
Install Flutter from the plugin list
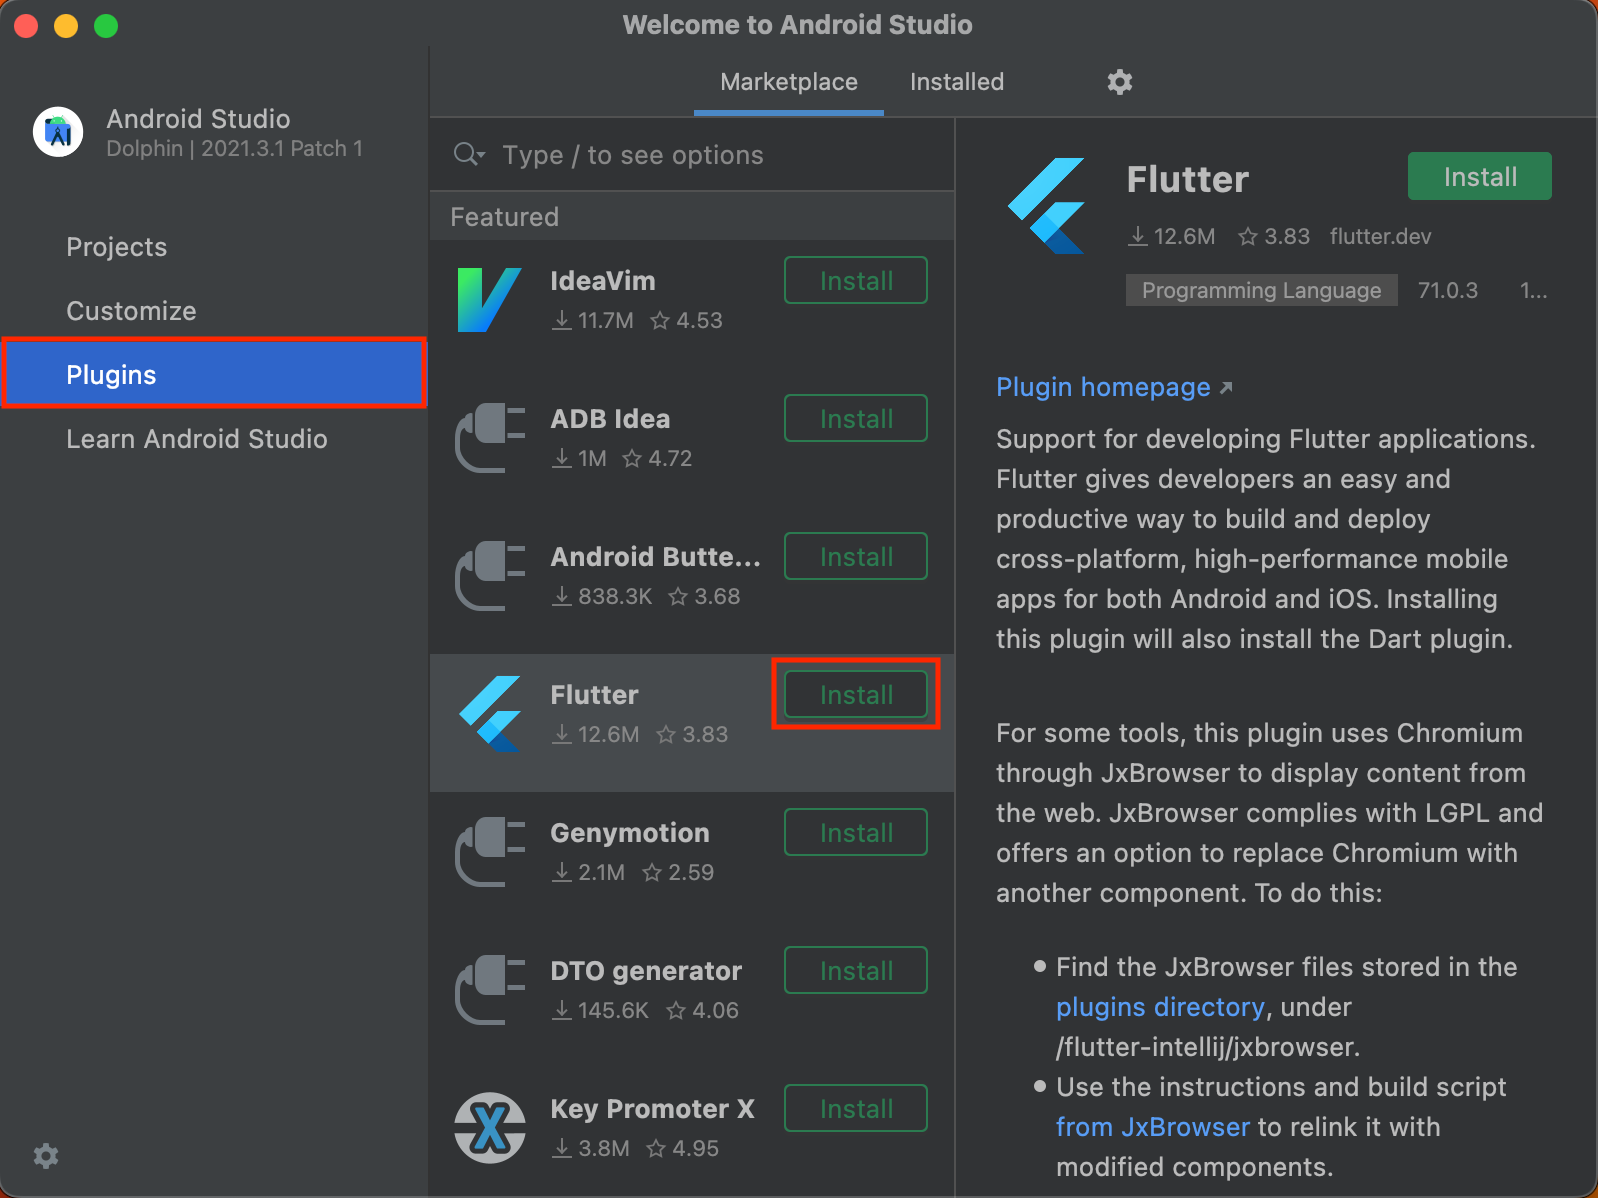(x=856, y=695)
